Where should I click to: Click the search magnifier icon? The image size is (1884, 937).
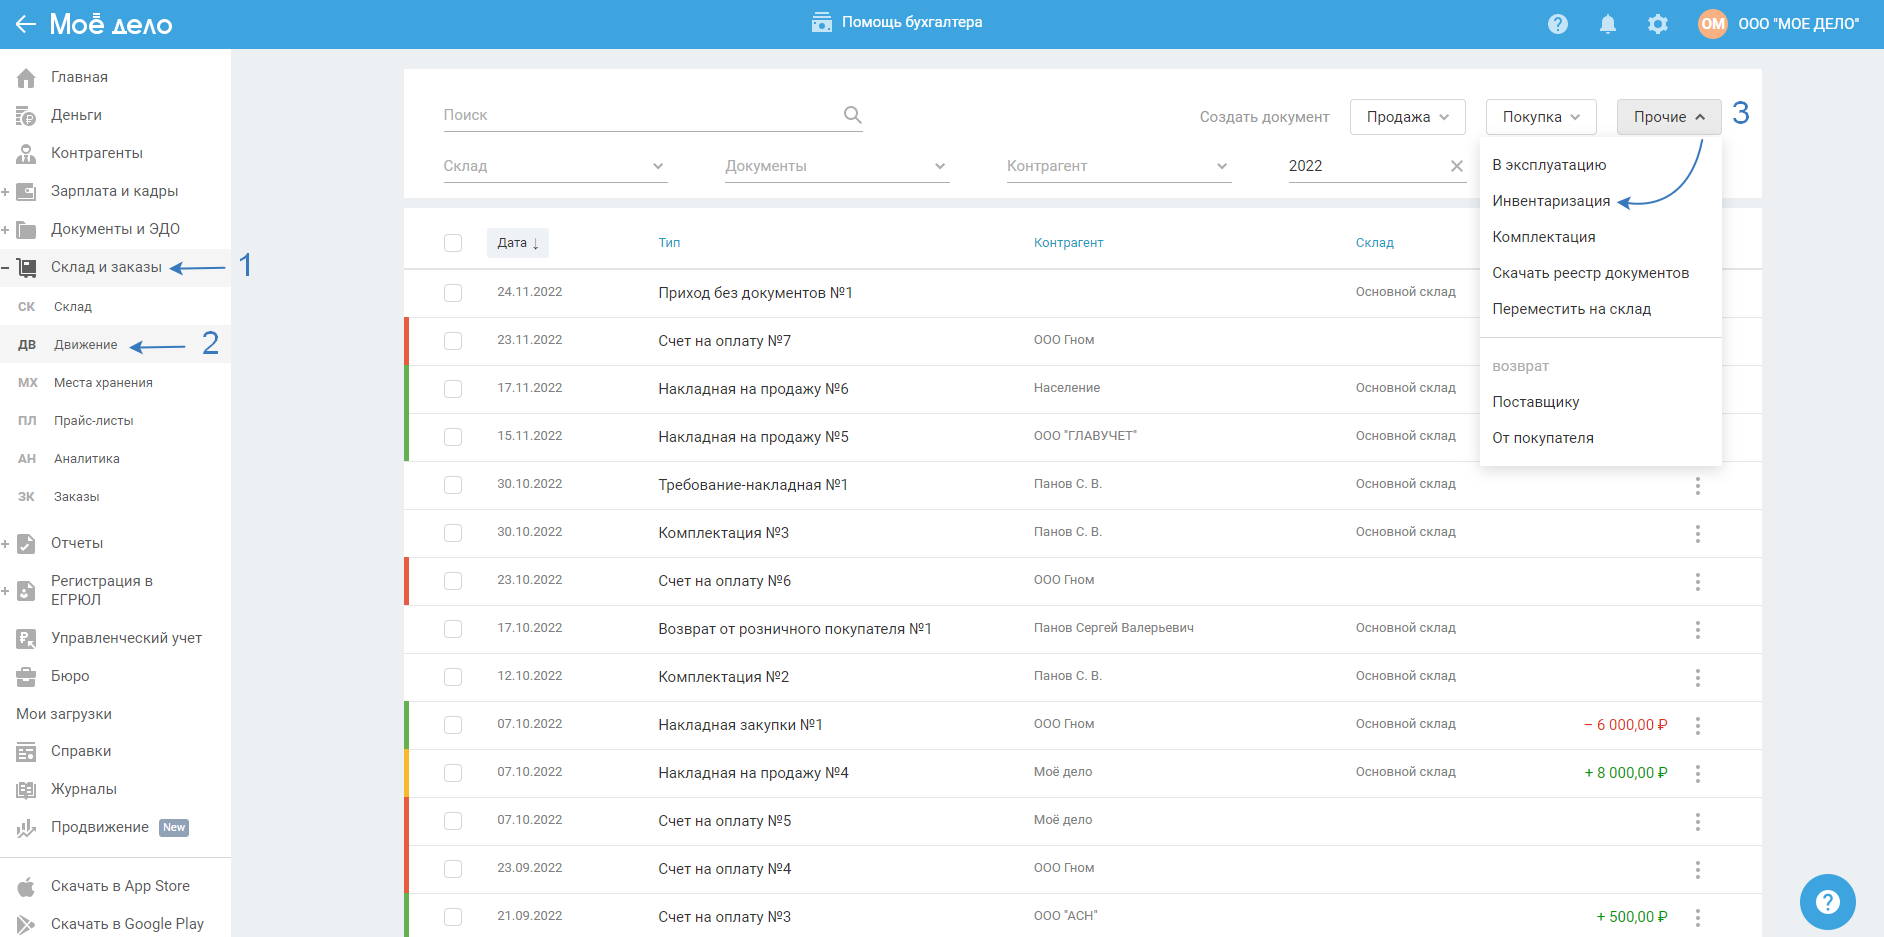852,115
